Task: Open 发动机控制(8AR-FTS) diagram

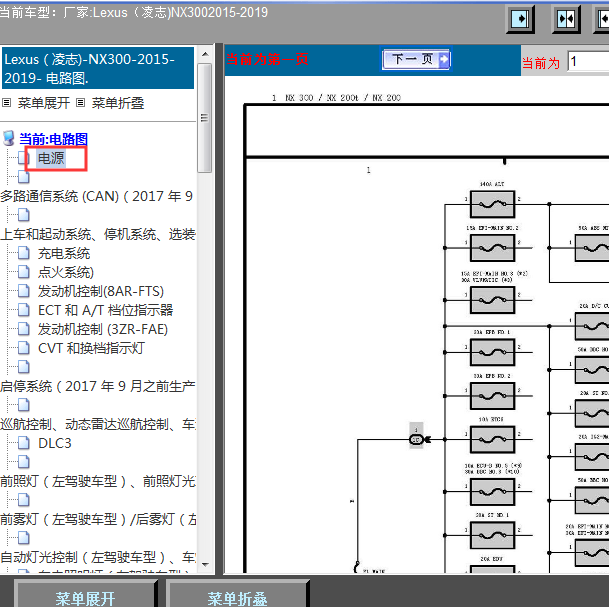Action: click(101, 291)
